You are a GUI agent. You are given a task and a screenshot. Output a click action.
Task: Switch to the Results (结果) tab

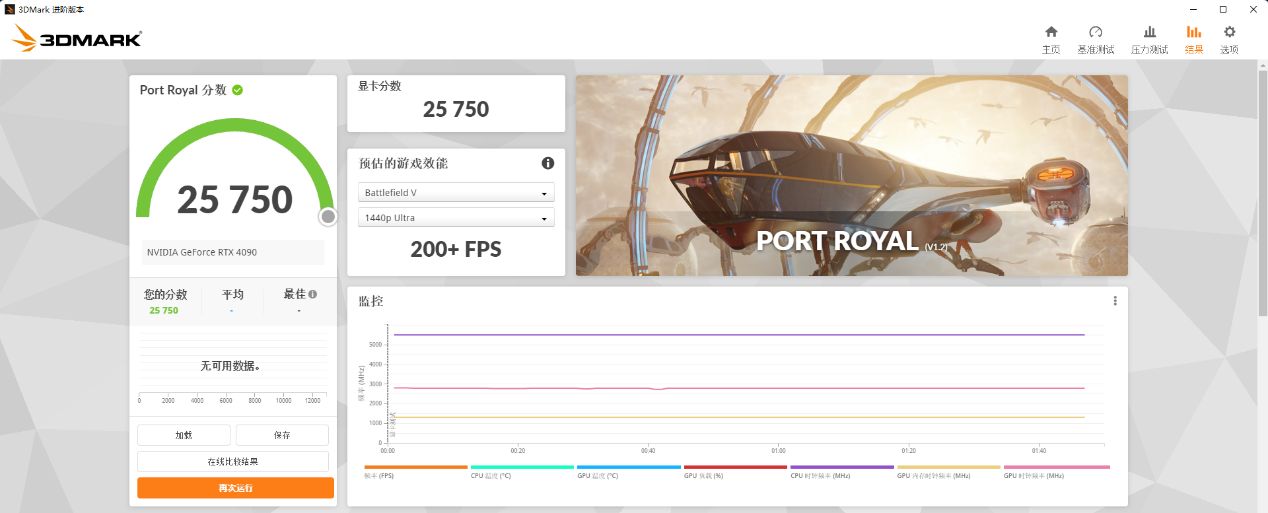point(1193,39)
